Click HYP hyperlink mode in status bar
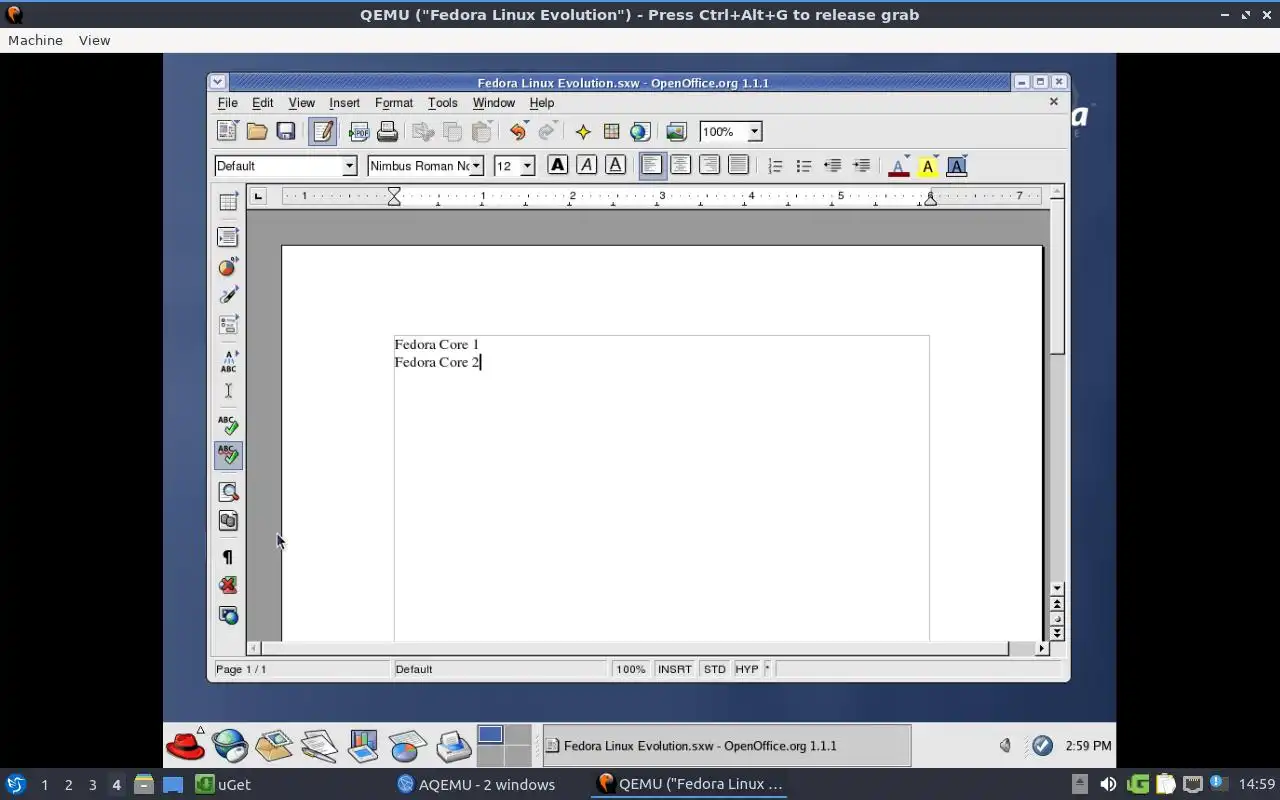 (x=747, y=669)
